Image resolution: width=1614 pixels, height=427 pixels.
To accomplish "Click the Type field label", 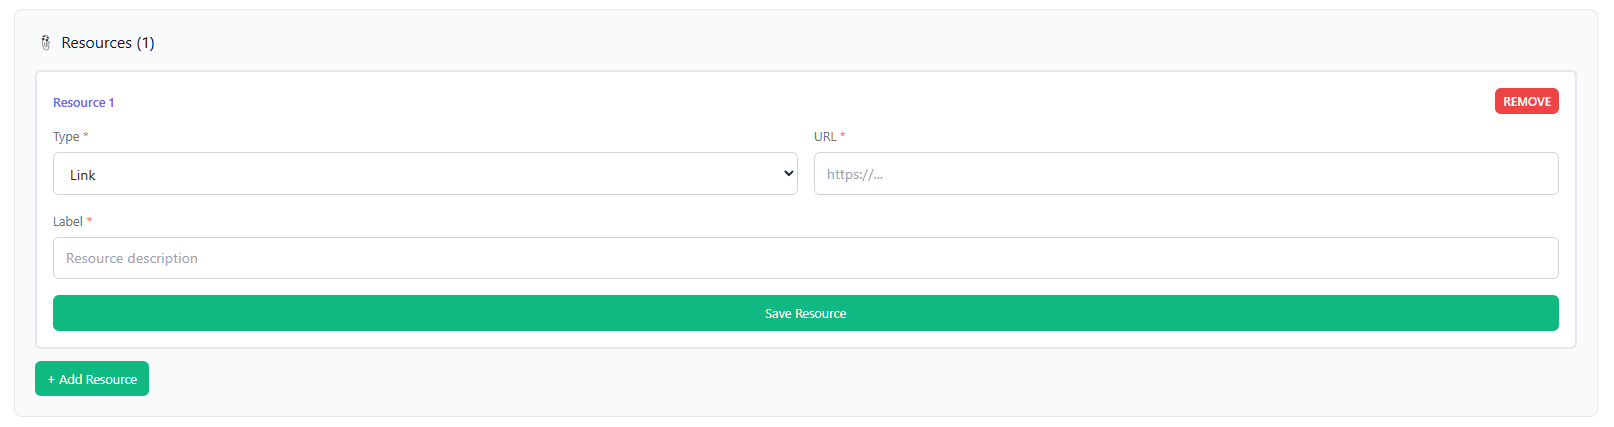I will [x=66, y=137].
